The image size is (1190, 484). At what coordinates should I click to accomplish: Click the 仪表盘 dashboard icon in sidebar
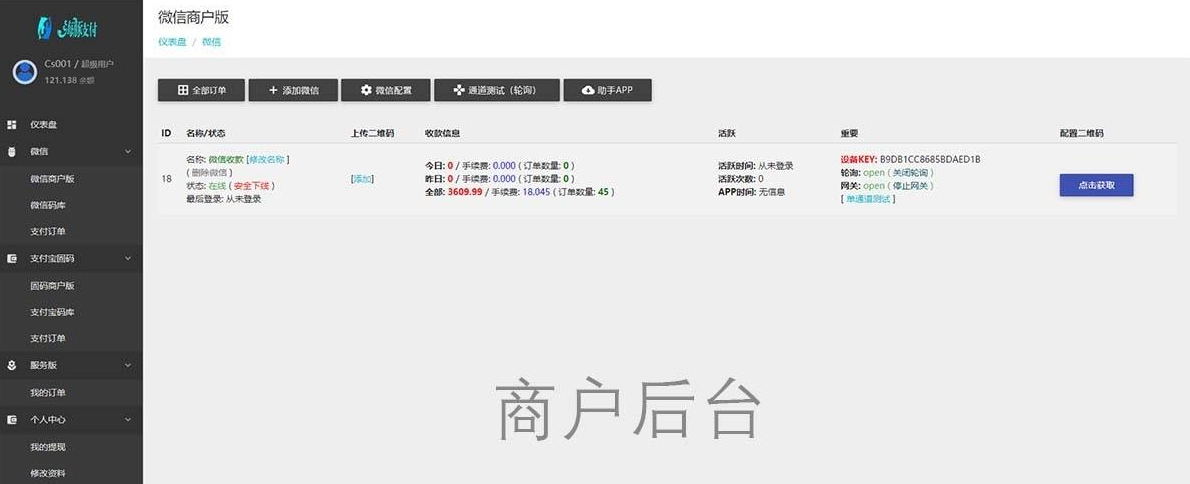12,125
